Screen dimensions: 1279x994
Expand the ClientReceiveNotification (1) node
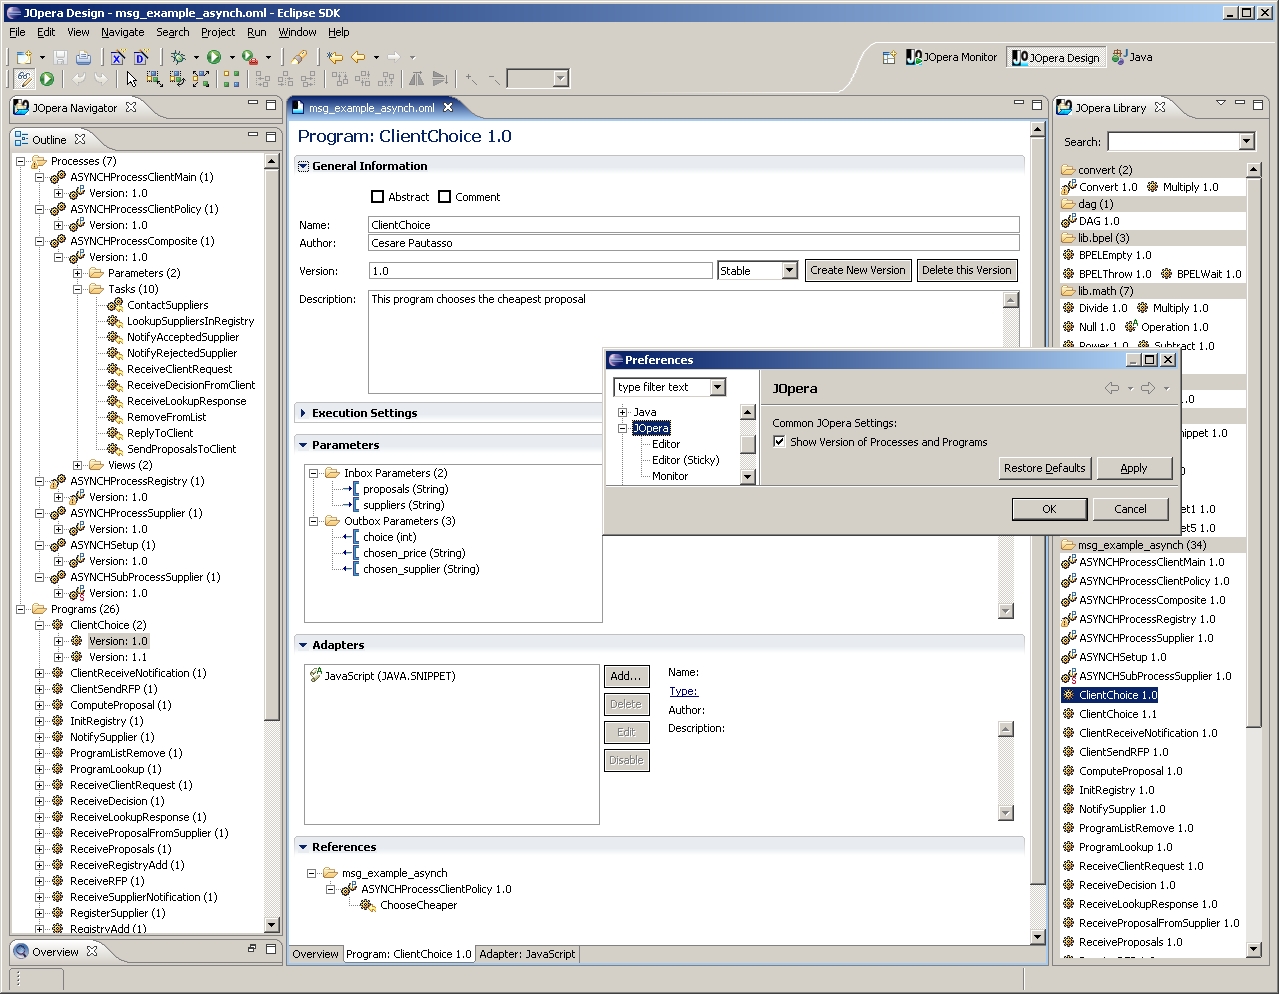pyautogui.click(x=40, y=673)
